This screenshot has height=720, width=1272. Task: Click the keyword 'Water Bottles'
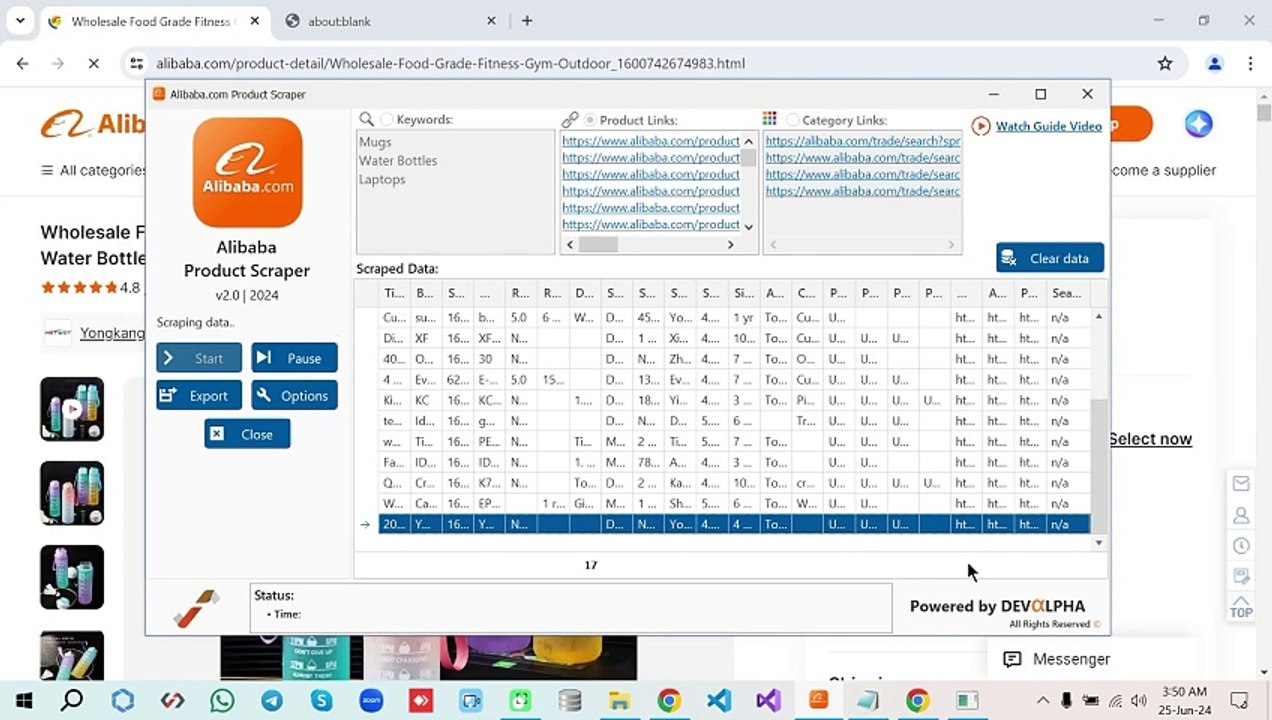pos(398,160)
